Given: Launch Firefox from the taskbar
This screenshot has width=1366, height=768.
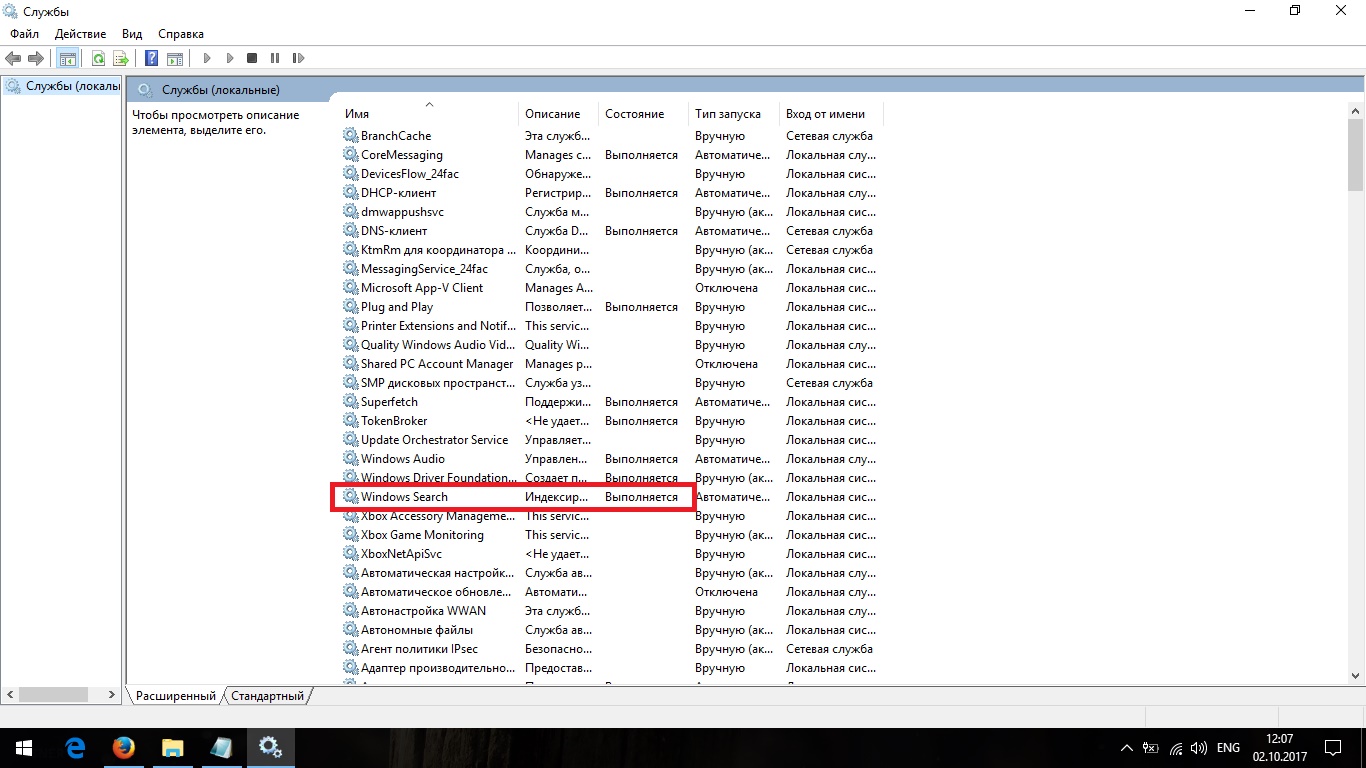Looking at the screenshot, I should pyautogui.click(x=124, y=747).
